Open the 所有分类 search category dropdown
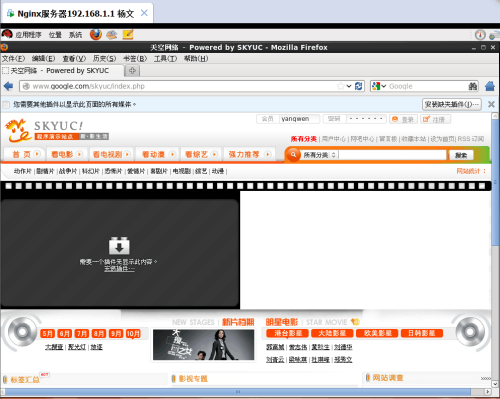The width and height of the screenshot is (500, 399). tap(319, 155)
